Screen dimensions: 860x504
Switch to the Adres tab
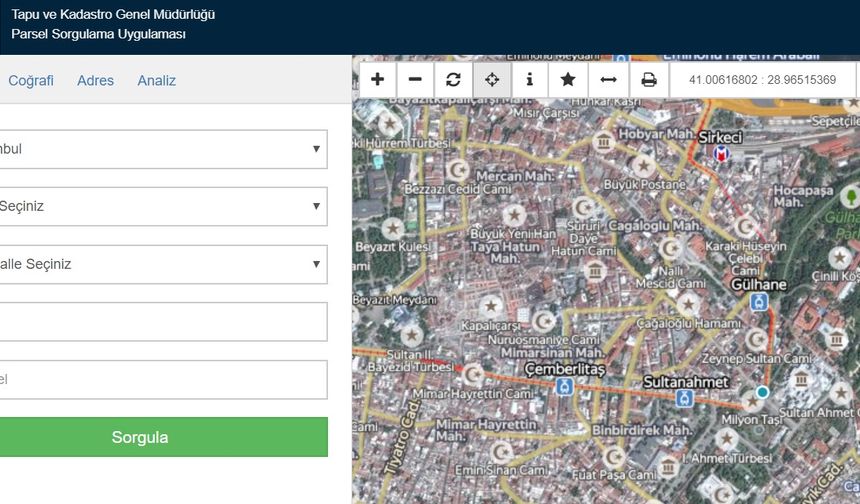point(95,81)
